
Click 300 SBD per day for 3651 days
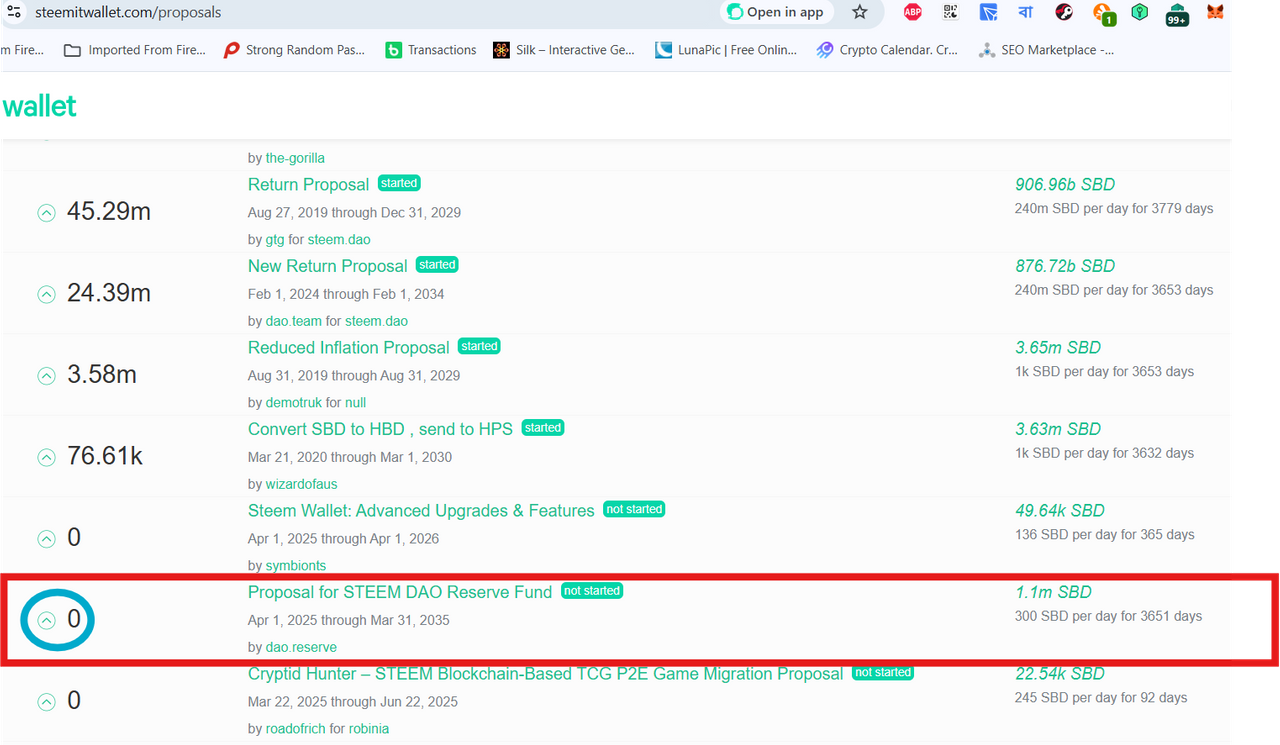pyautogui.click(x=1108, y=616)
